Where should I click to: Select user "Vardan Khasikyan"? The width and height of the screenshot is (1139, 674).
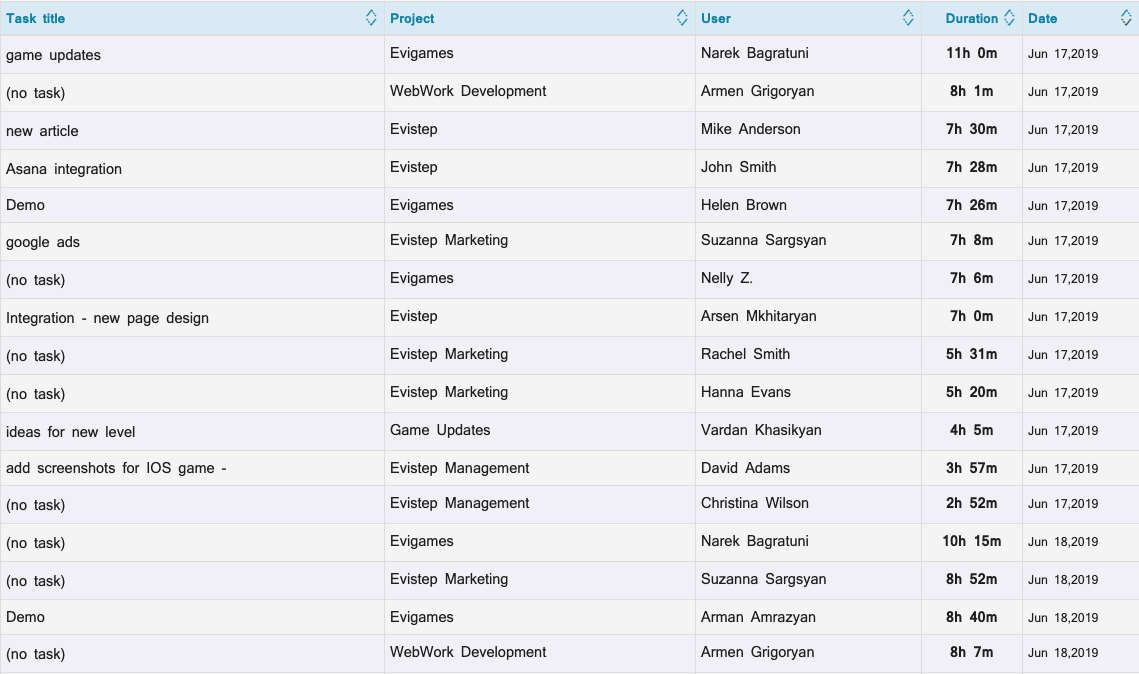pos(761,431)
